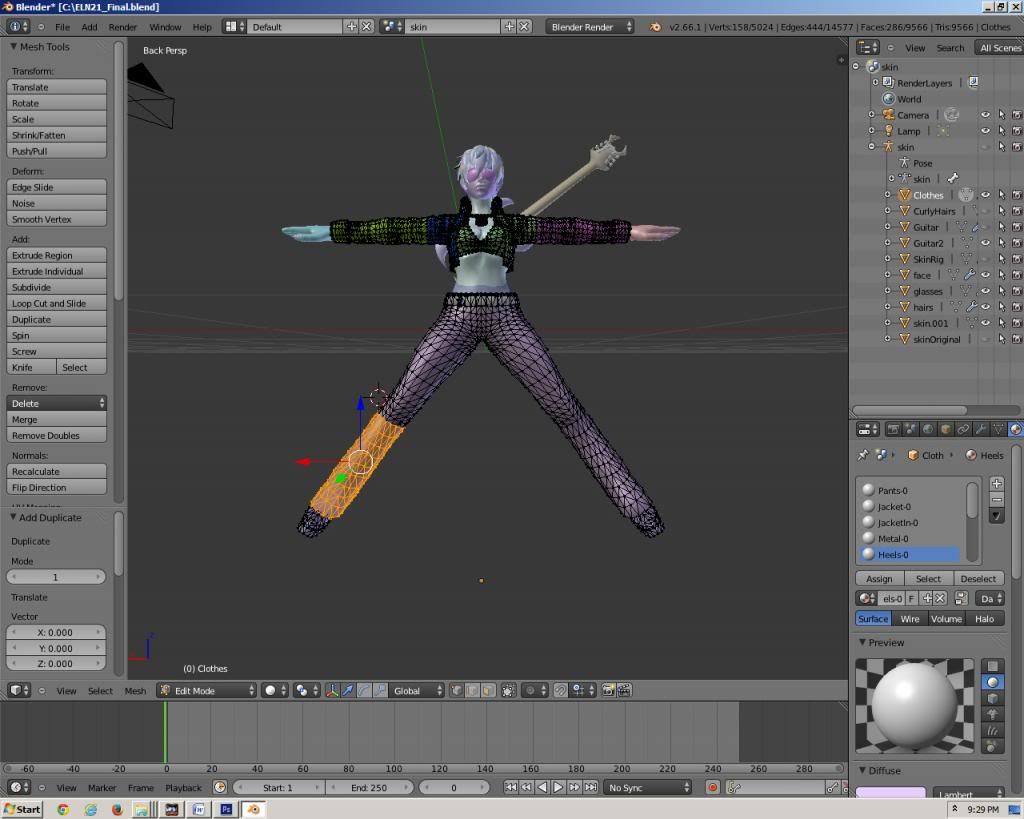This screenshot has height=819, width=1024.
Task: Open the Edit Mode dropdown
Action: click(207, 691)
